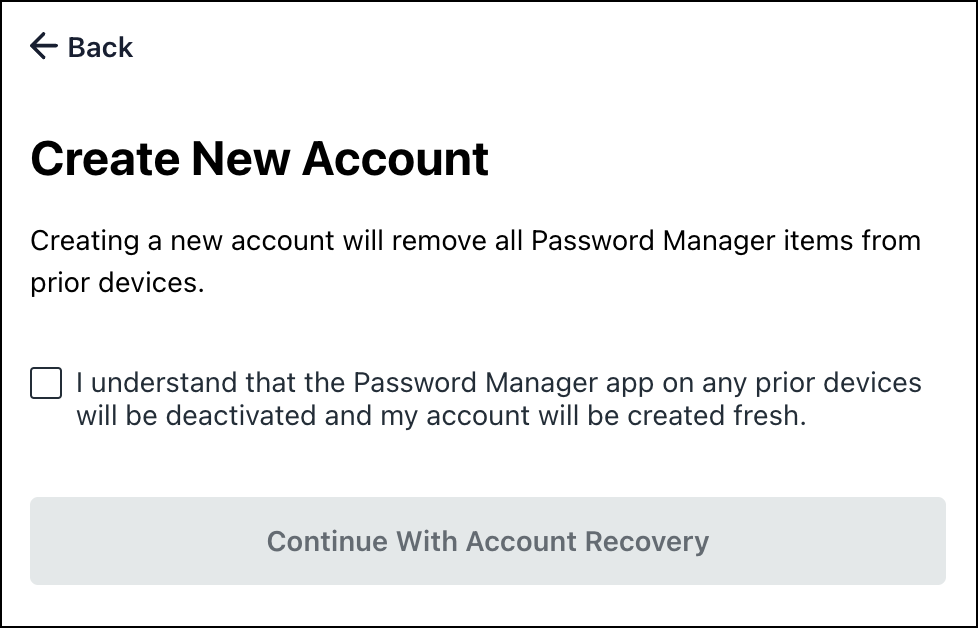This screenshot has height=628, width=978.
Task: Click the Back navigation control
Action: click(x=80, y=46)
